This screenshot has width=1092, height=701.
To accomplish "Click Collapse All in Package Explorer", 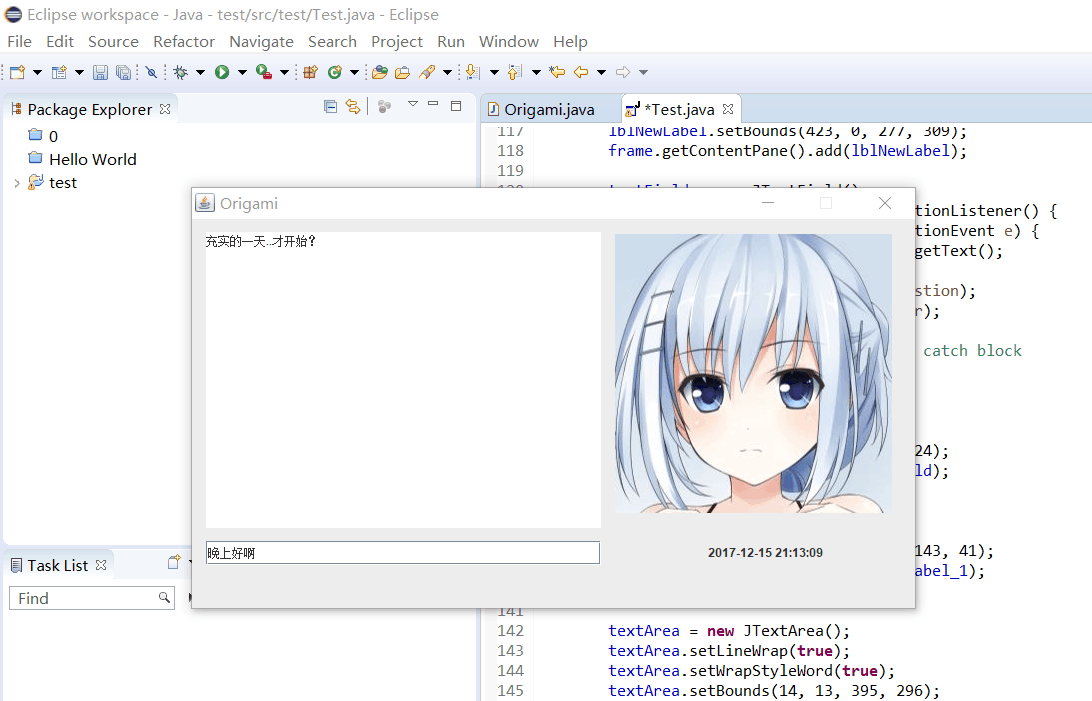I will point(331,107).
